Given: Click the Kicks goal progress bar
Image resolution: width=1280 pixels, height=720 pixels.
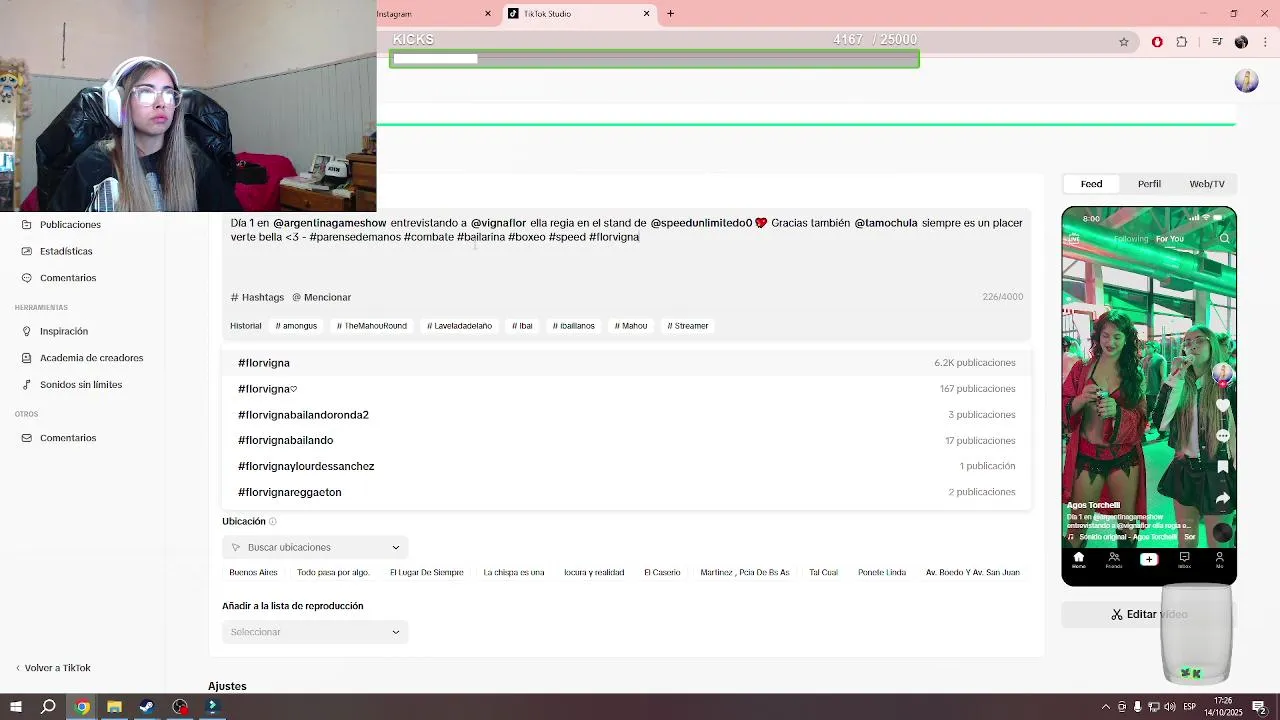Looking at the screenshot, I should 654,59.
